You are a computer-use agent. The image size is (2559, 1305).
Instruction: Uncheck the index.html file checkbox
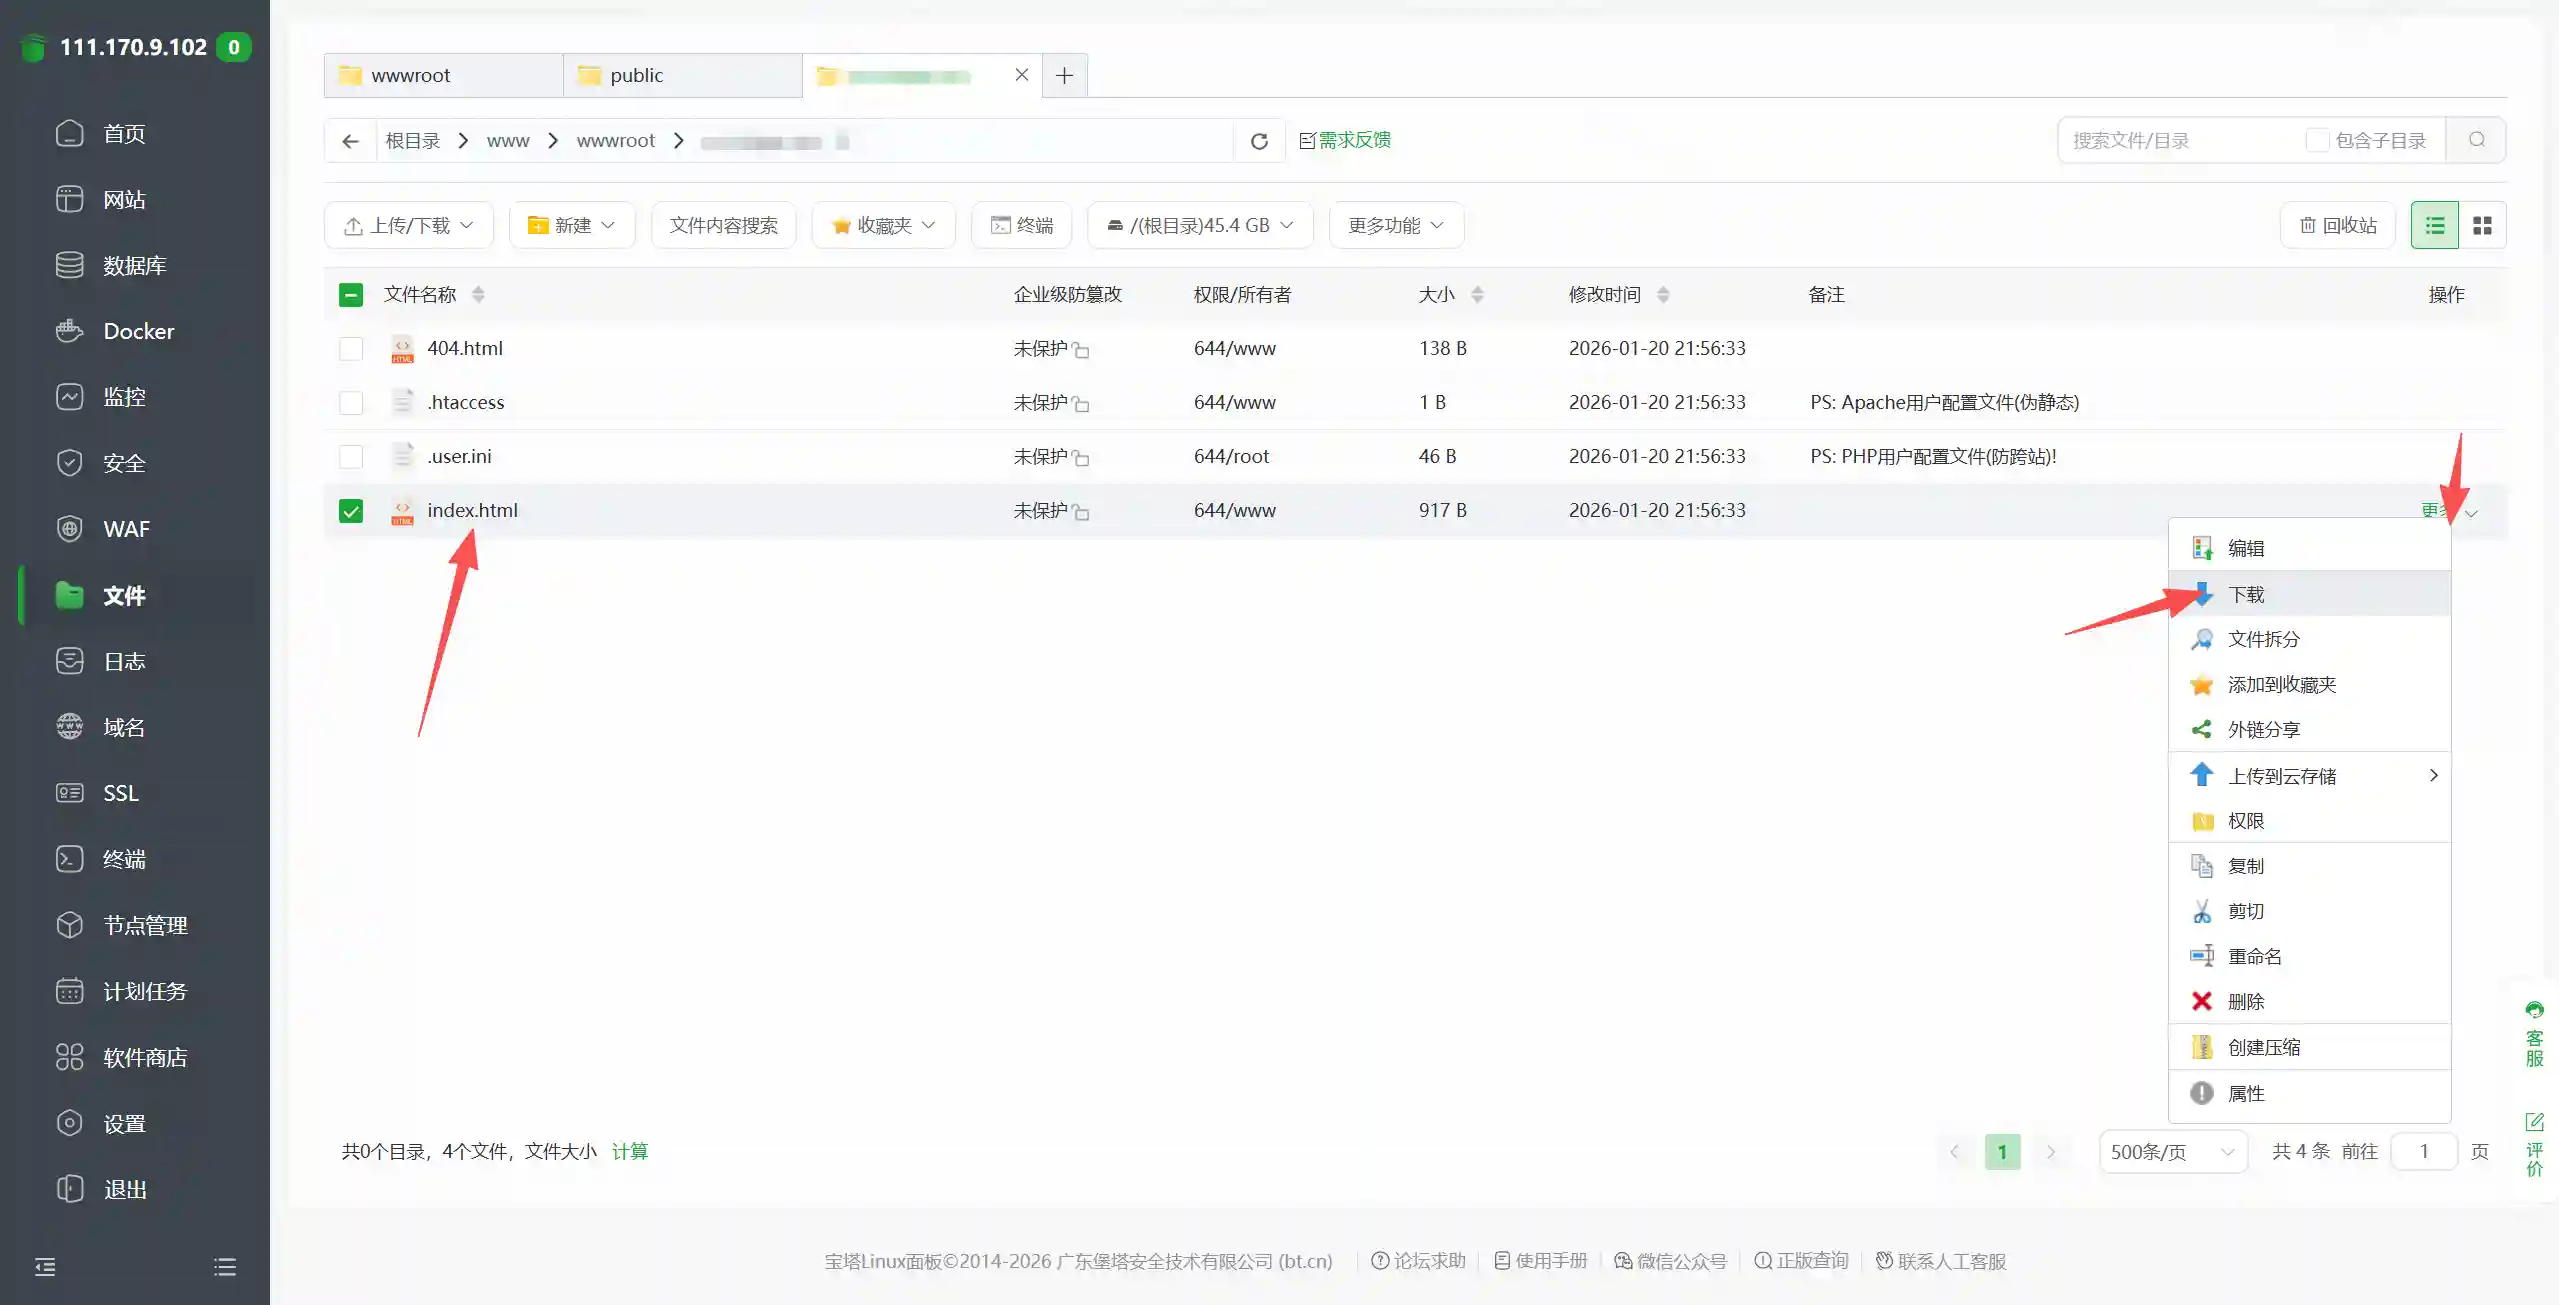pos(351,511)
